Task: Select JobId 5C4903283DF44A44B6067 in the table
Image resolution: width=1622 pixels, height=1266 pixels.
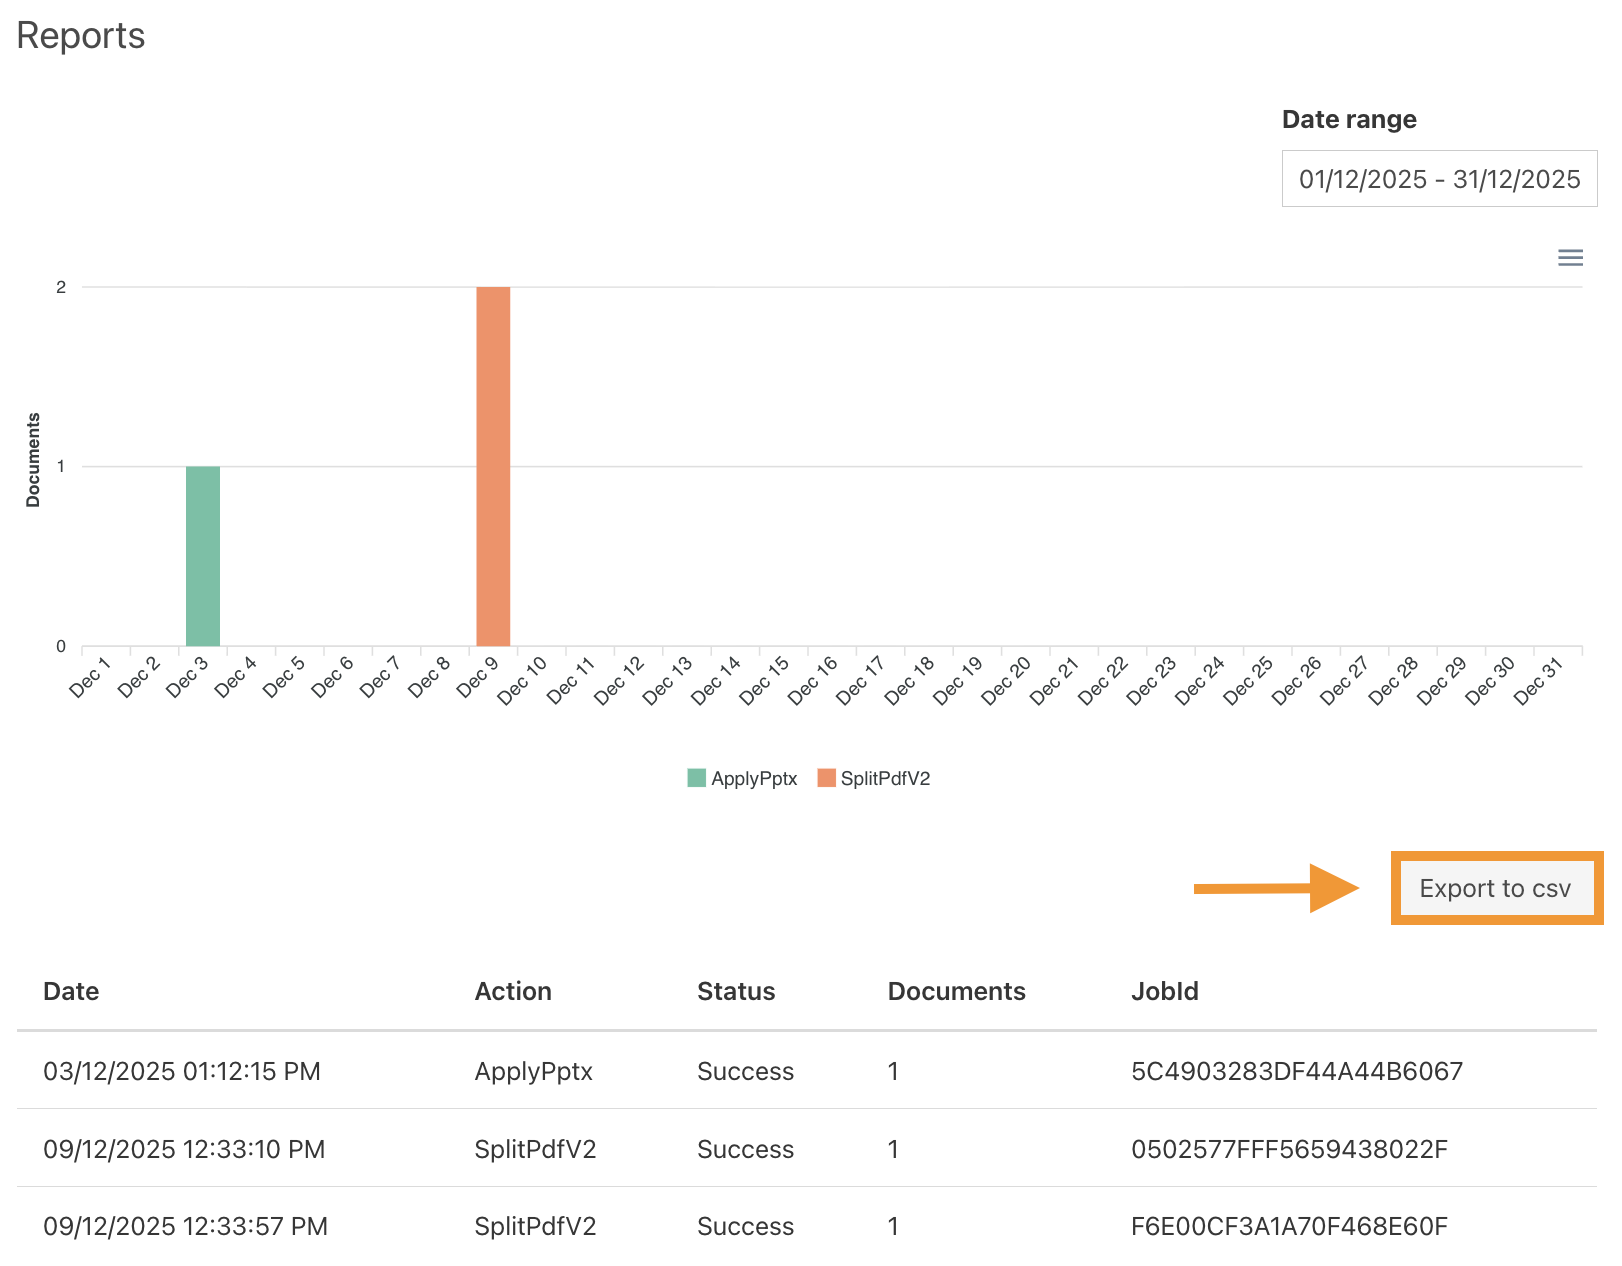Action: pos(1297,1071)
